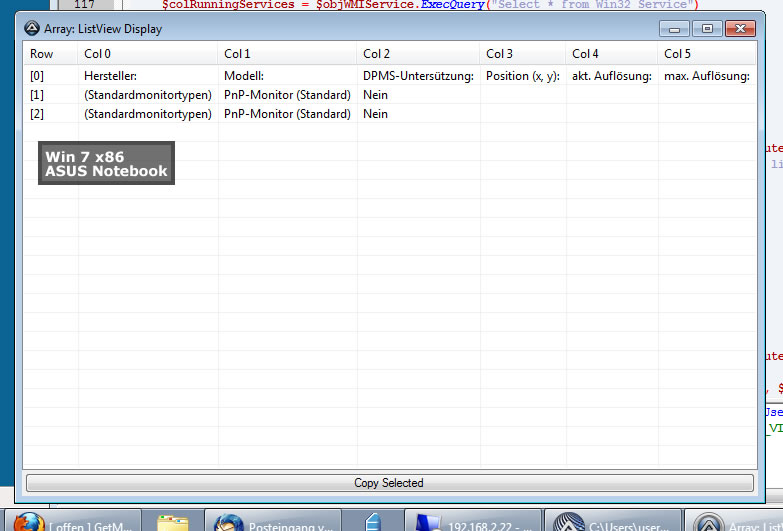Switch to Thunderbird Posteingang taskbar item

coord(272,521)
